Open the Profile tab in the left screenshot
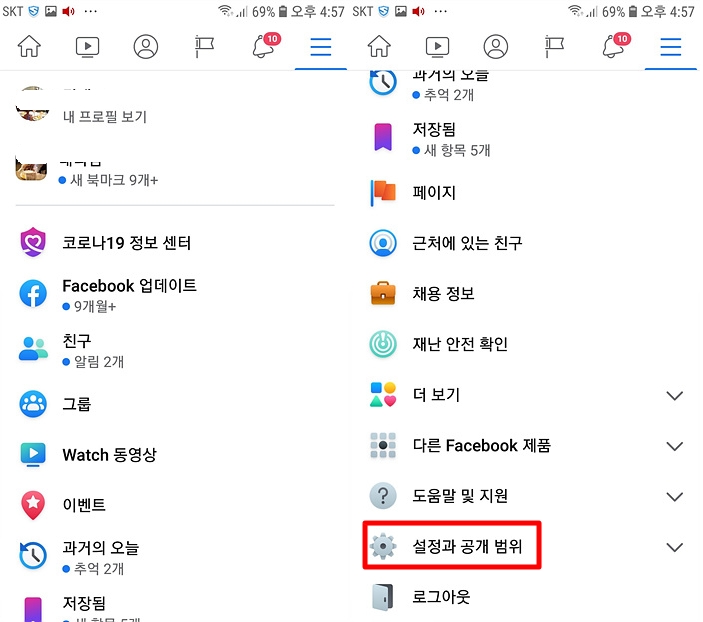Viewport: 703px width, 622px height. (x=146, y=47)
